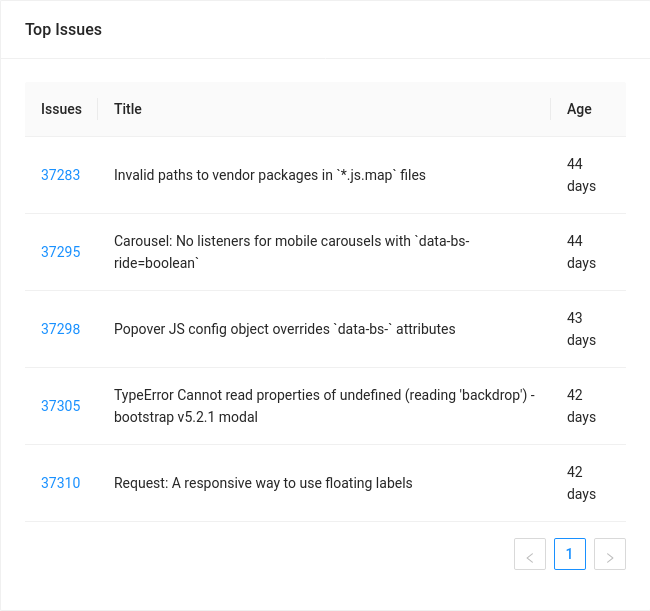Viewport: 650px width, 611px height.
Task: Select page 1 in pagination
Action: coord(570,554)
